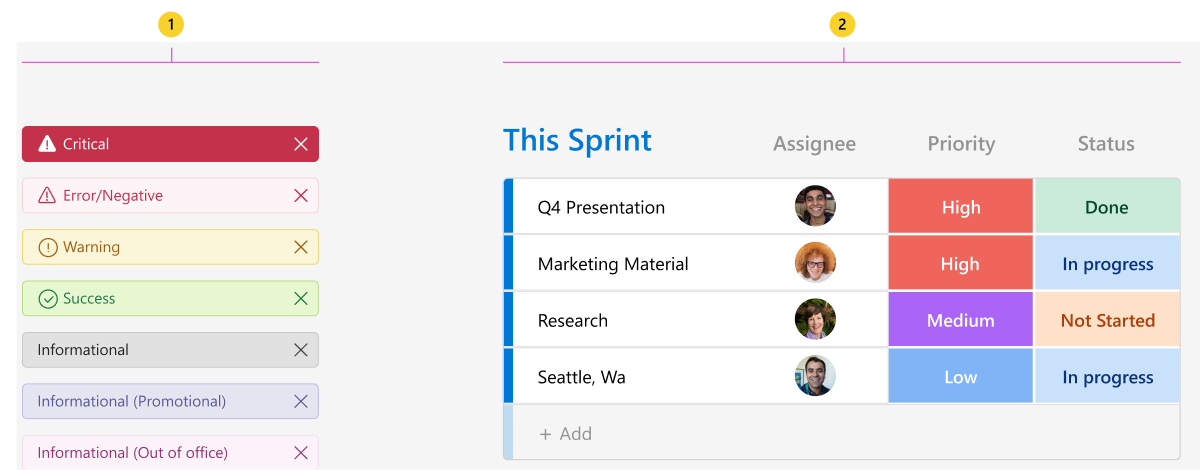Screen dimensions: 1200x470
Task: Close the Error/Negative notification
Action: coord(301,196)
